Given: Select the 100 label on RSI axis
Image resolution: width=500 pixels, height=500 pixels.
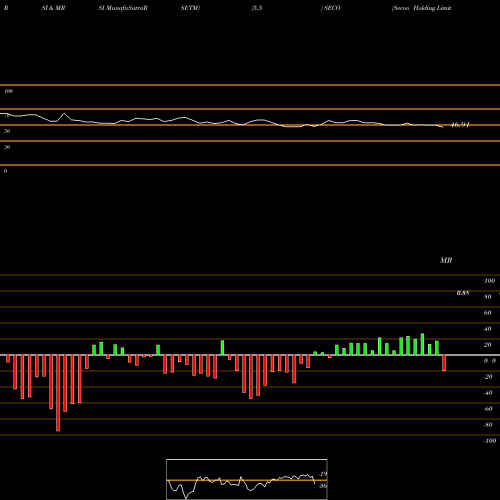Looking at the screenshot, I should tap(8, 91).
